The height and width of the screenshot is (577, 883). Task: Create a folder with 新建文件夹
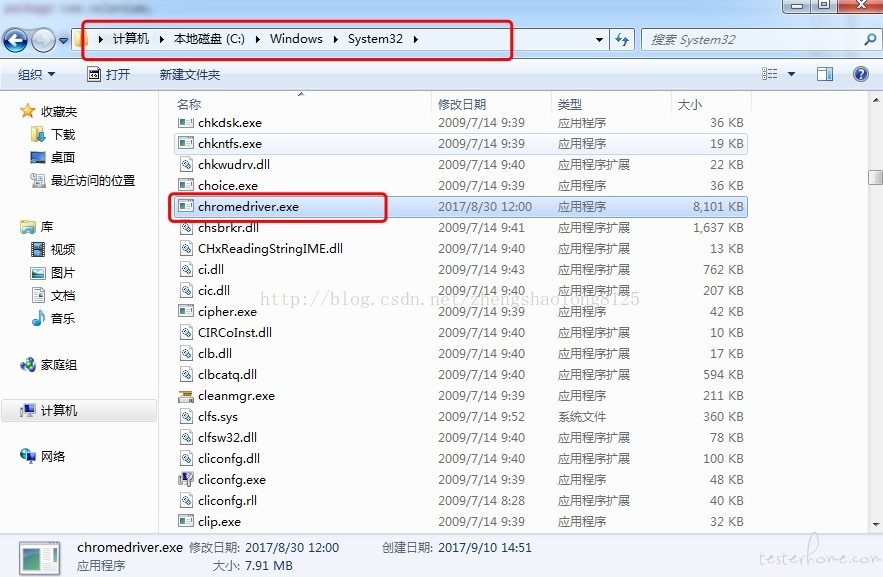tap(190, 74)
